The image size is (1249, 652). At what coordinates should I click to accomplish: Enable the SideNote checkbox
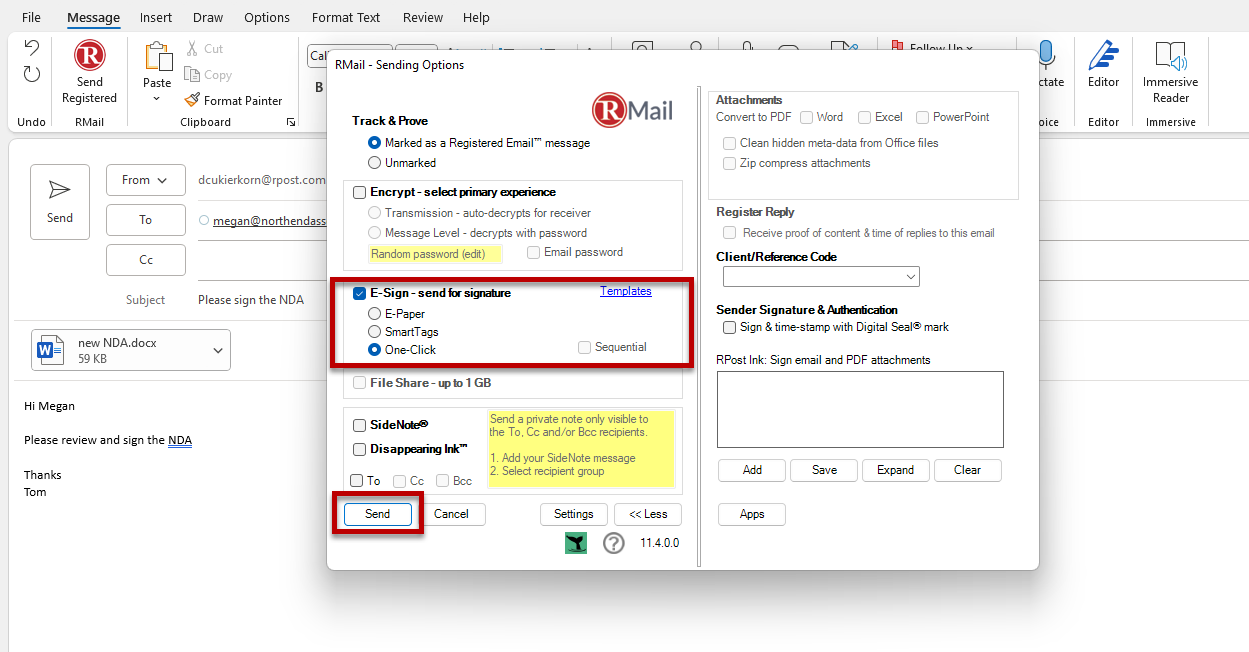coord(360,425)
